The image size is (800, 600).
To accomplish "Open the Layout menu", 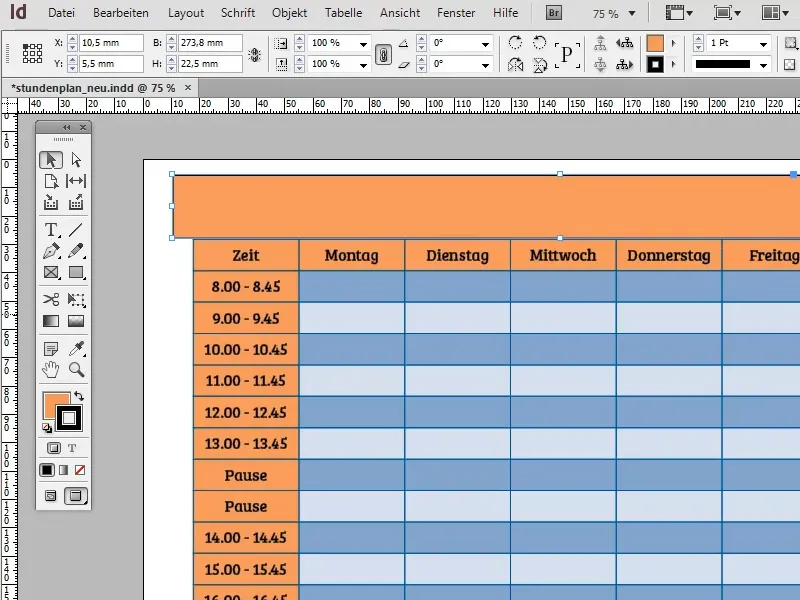I will (x=186, y=13).
